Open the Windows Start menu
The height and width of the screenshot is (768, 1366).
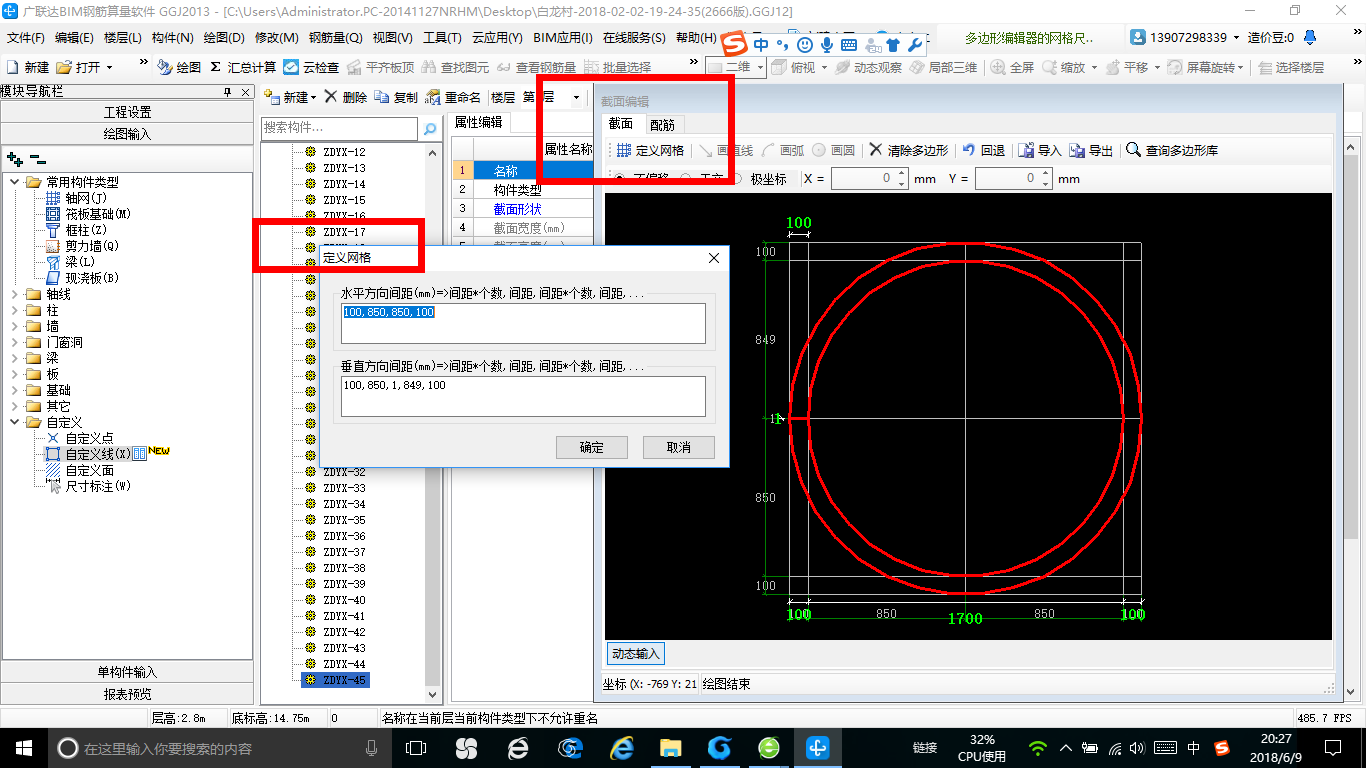pos(23,747)
